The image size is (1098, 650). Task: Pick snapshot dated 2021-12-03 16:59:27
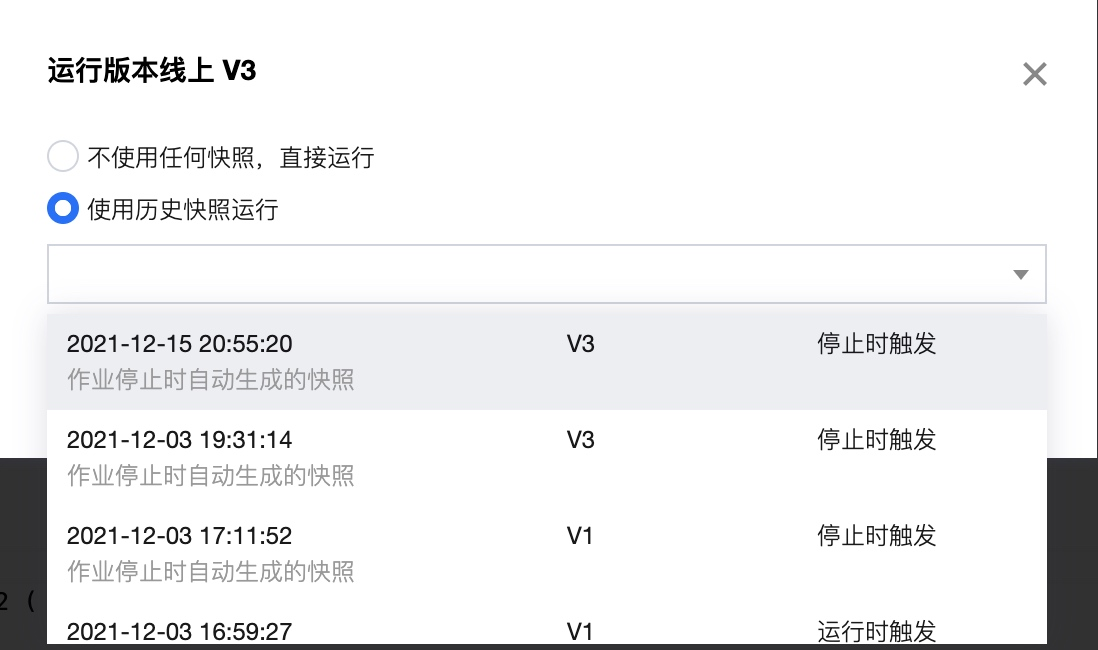click(x=180, y=631)
